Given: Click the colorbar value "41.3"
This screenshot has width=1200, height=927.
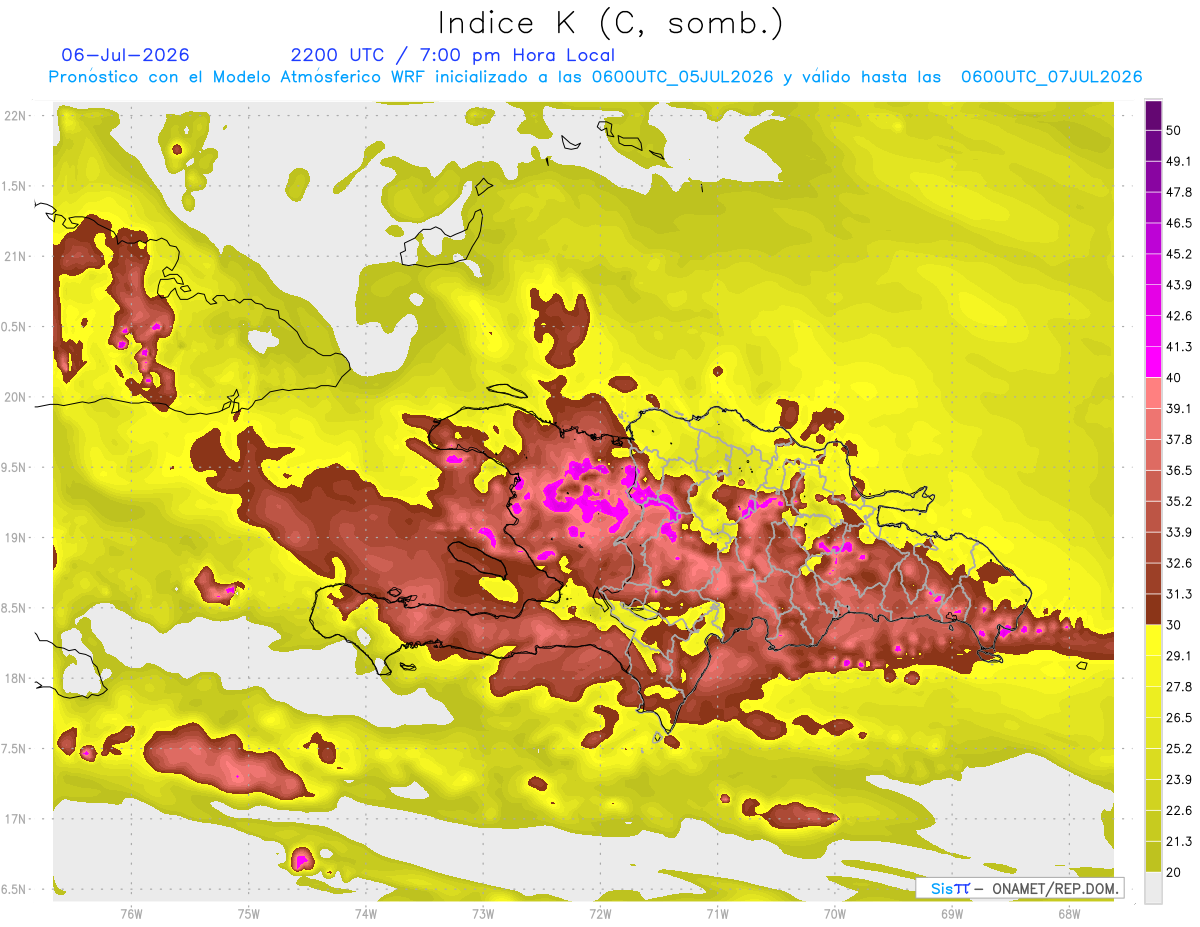Looking at the screenshot, I should [x=1180, y=347].
